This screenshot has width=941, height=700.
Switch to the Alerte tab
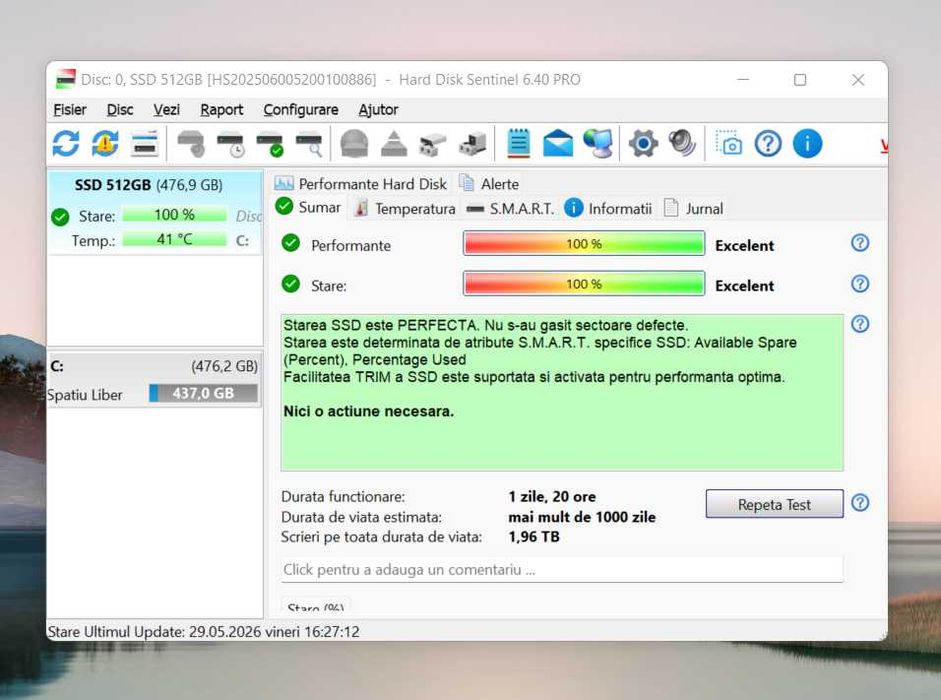pos(489,184)
